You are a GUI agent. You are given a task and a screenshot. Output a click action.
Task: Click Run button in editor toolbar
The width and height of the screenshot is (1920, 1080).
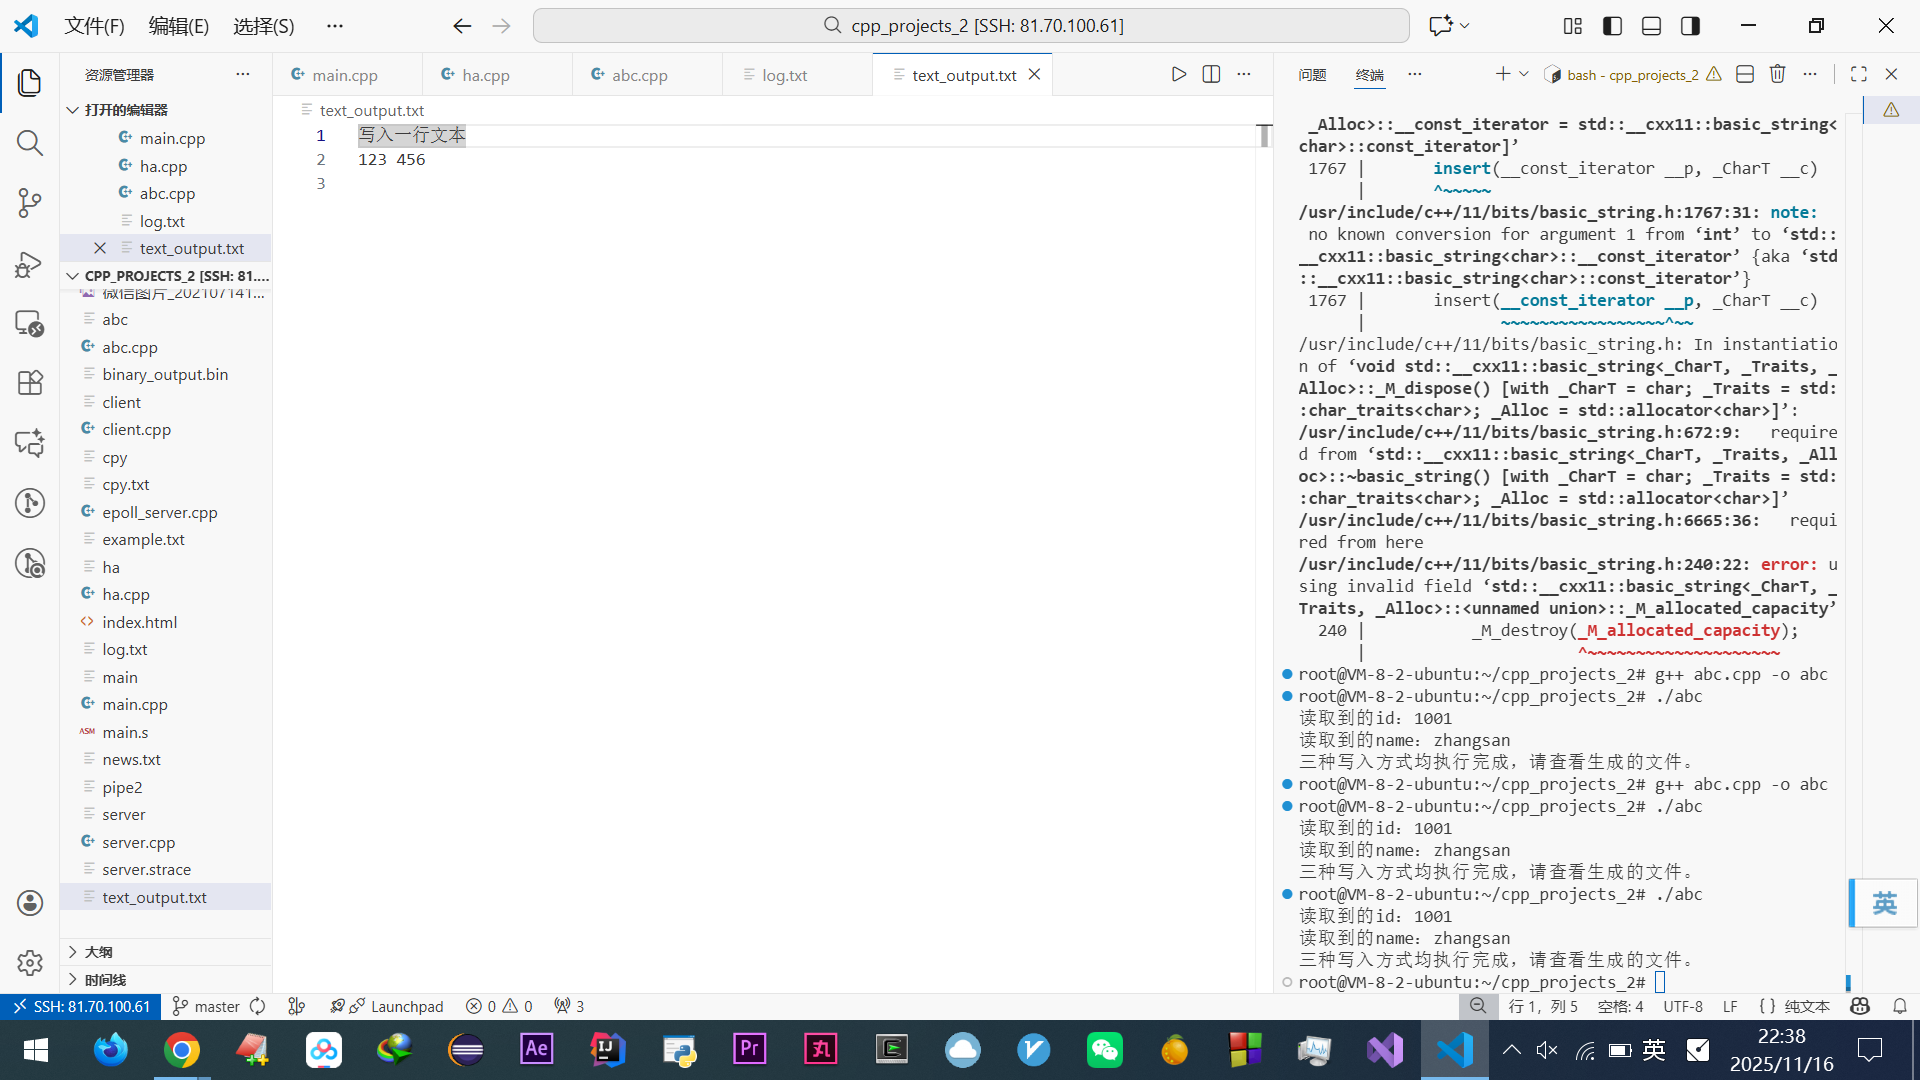coord(1179,74)
